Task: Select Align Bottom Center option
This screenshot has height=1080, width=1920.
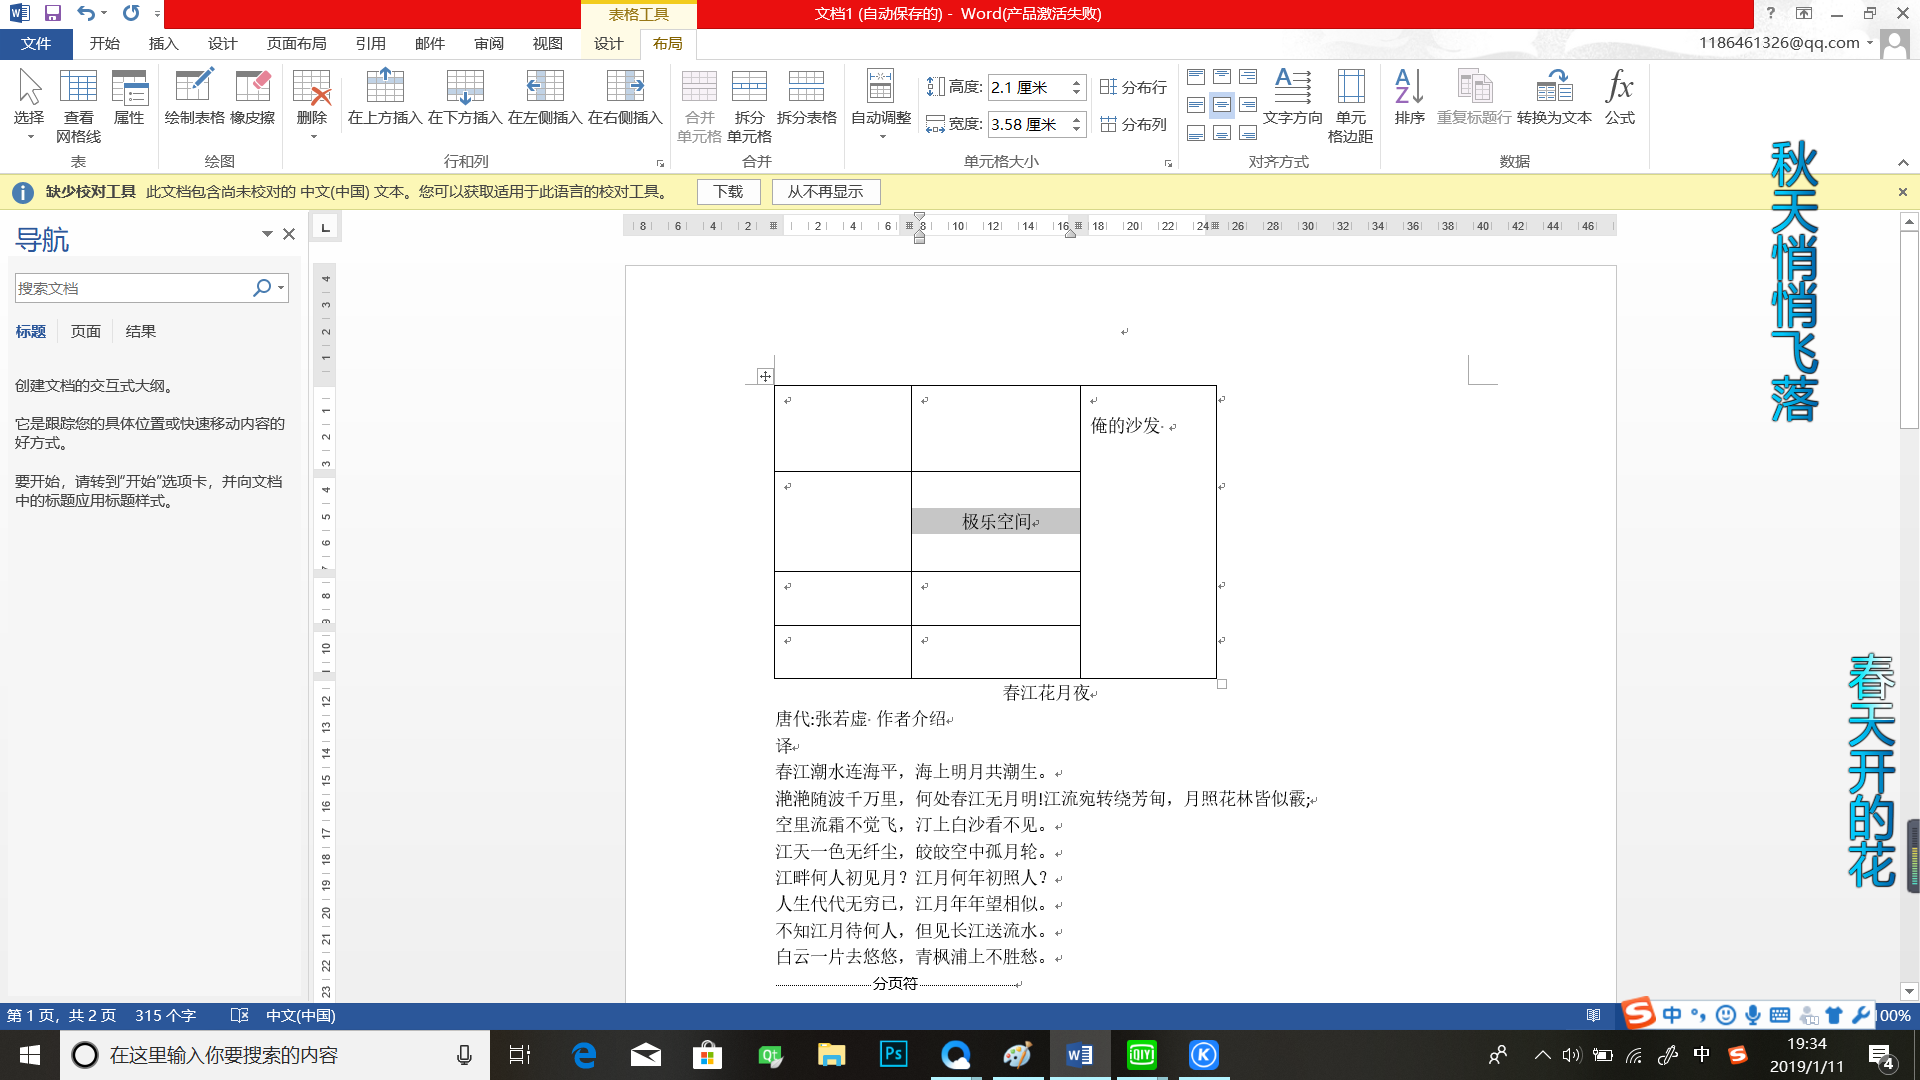Action: coord(1222,133)
